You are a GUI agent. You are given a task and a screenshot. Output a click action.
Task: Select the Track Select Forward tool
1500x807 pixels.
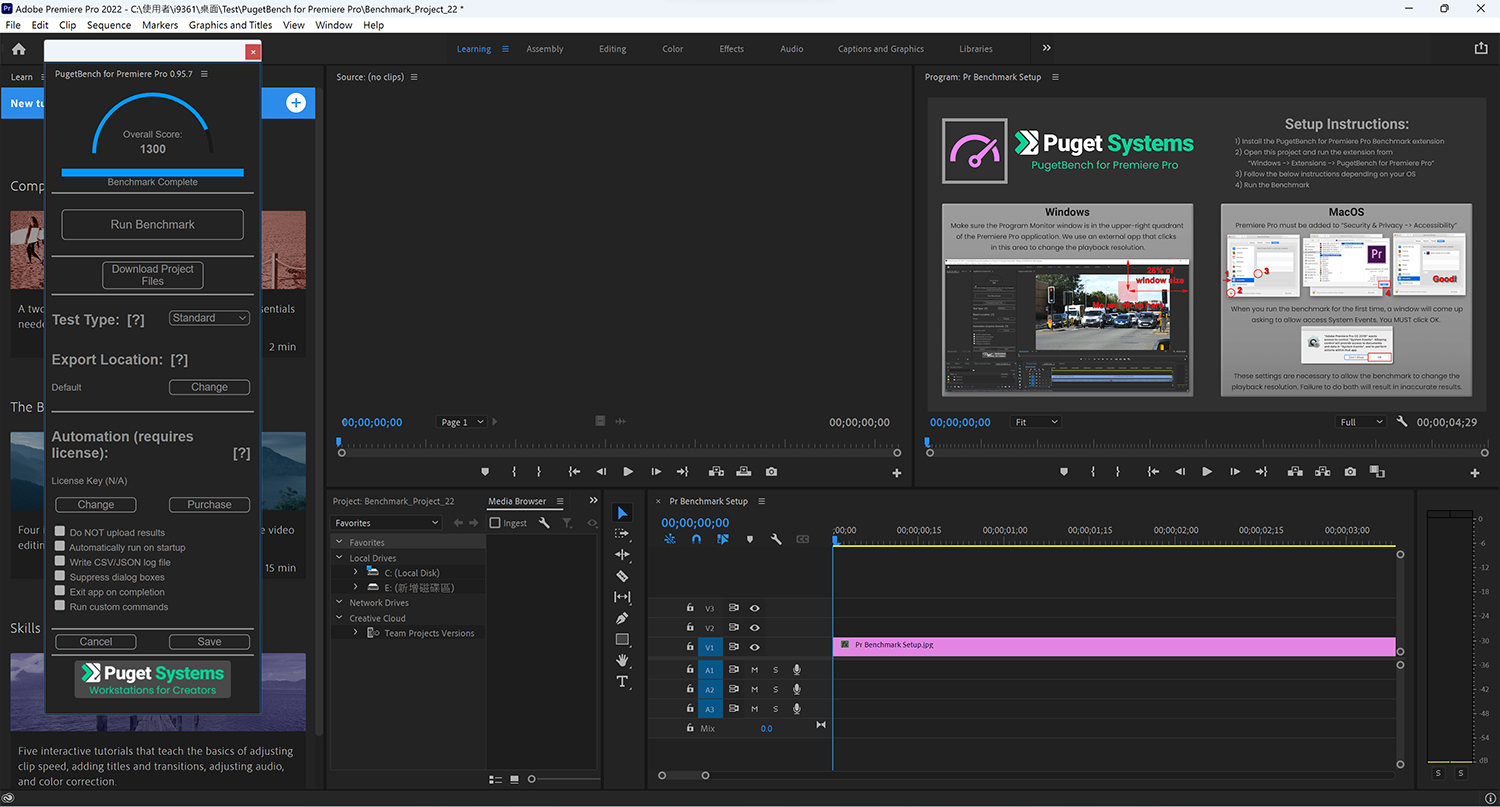point(622,534)
